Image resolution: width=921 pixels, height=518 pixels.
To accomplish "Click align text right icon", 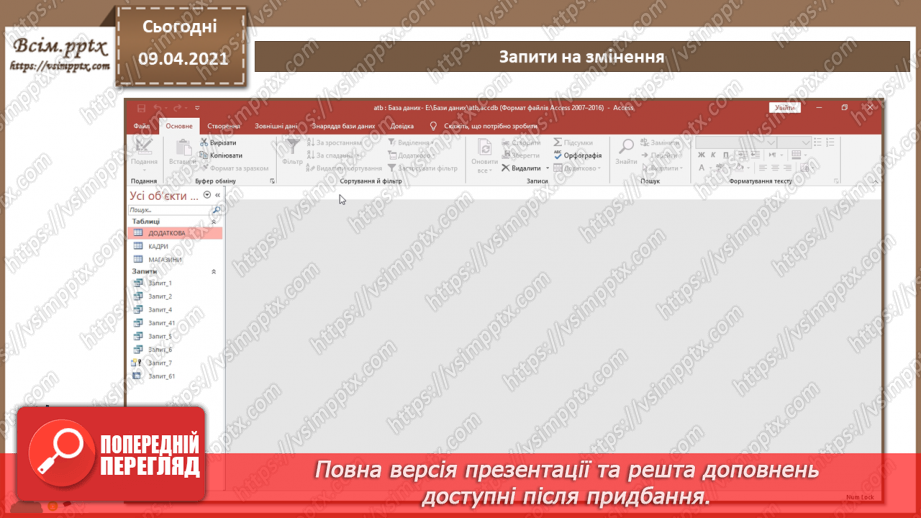I will (x=787, y=169).
